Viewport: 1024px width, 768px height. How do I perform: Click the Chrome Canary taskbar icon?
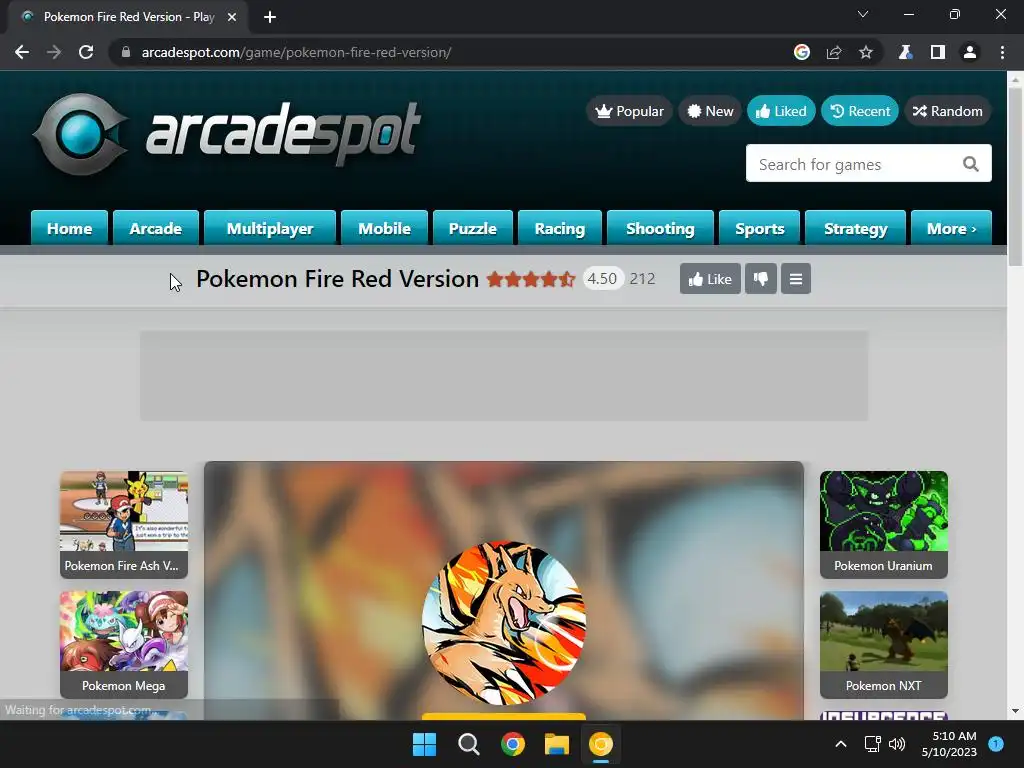pyautogui.click(x=601, y=744)
